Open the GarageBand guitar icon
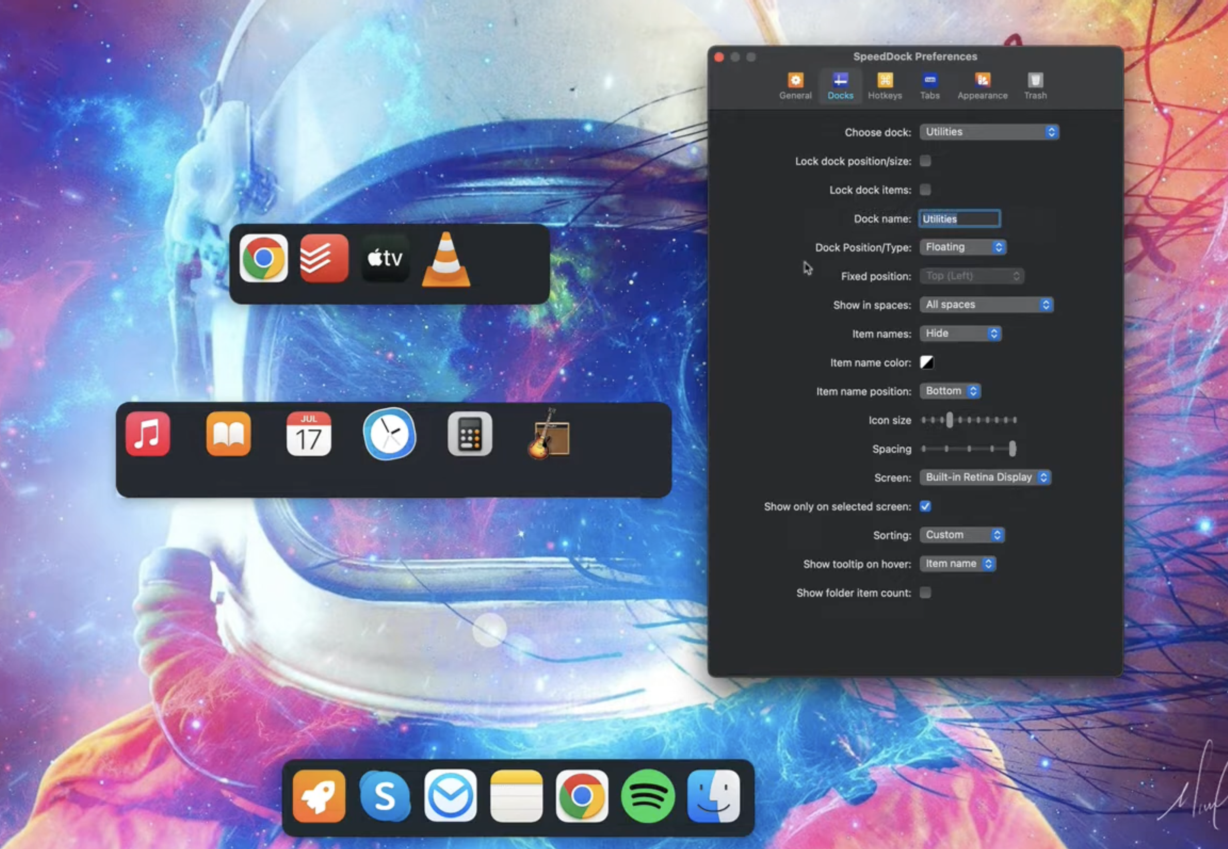1228x849 pixels. [550, 434]
